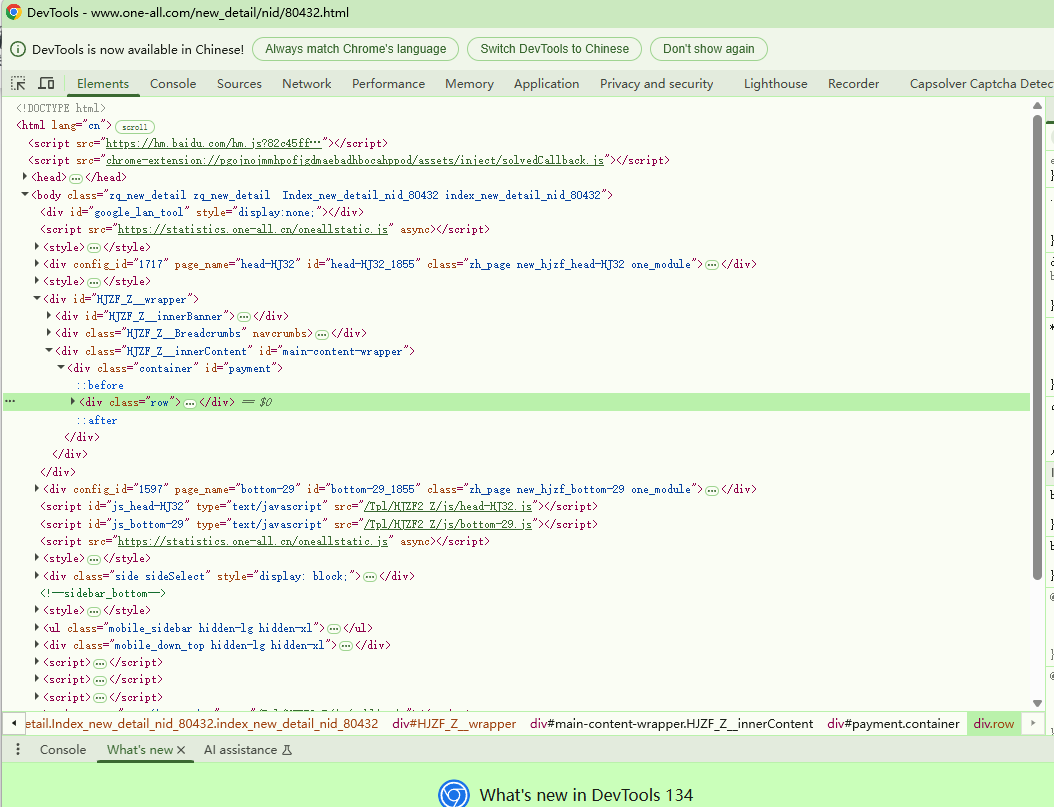Viewport: 1054px width, 807px height.
Task: Click Switch DevTools to Chinese button
Action: point(554,49)
